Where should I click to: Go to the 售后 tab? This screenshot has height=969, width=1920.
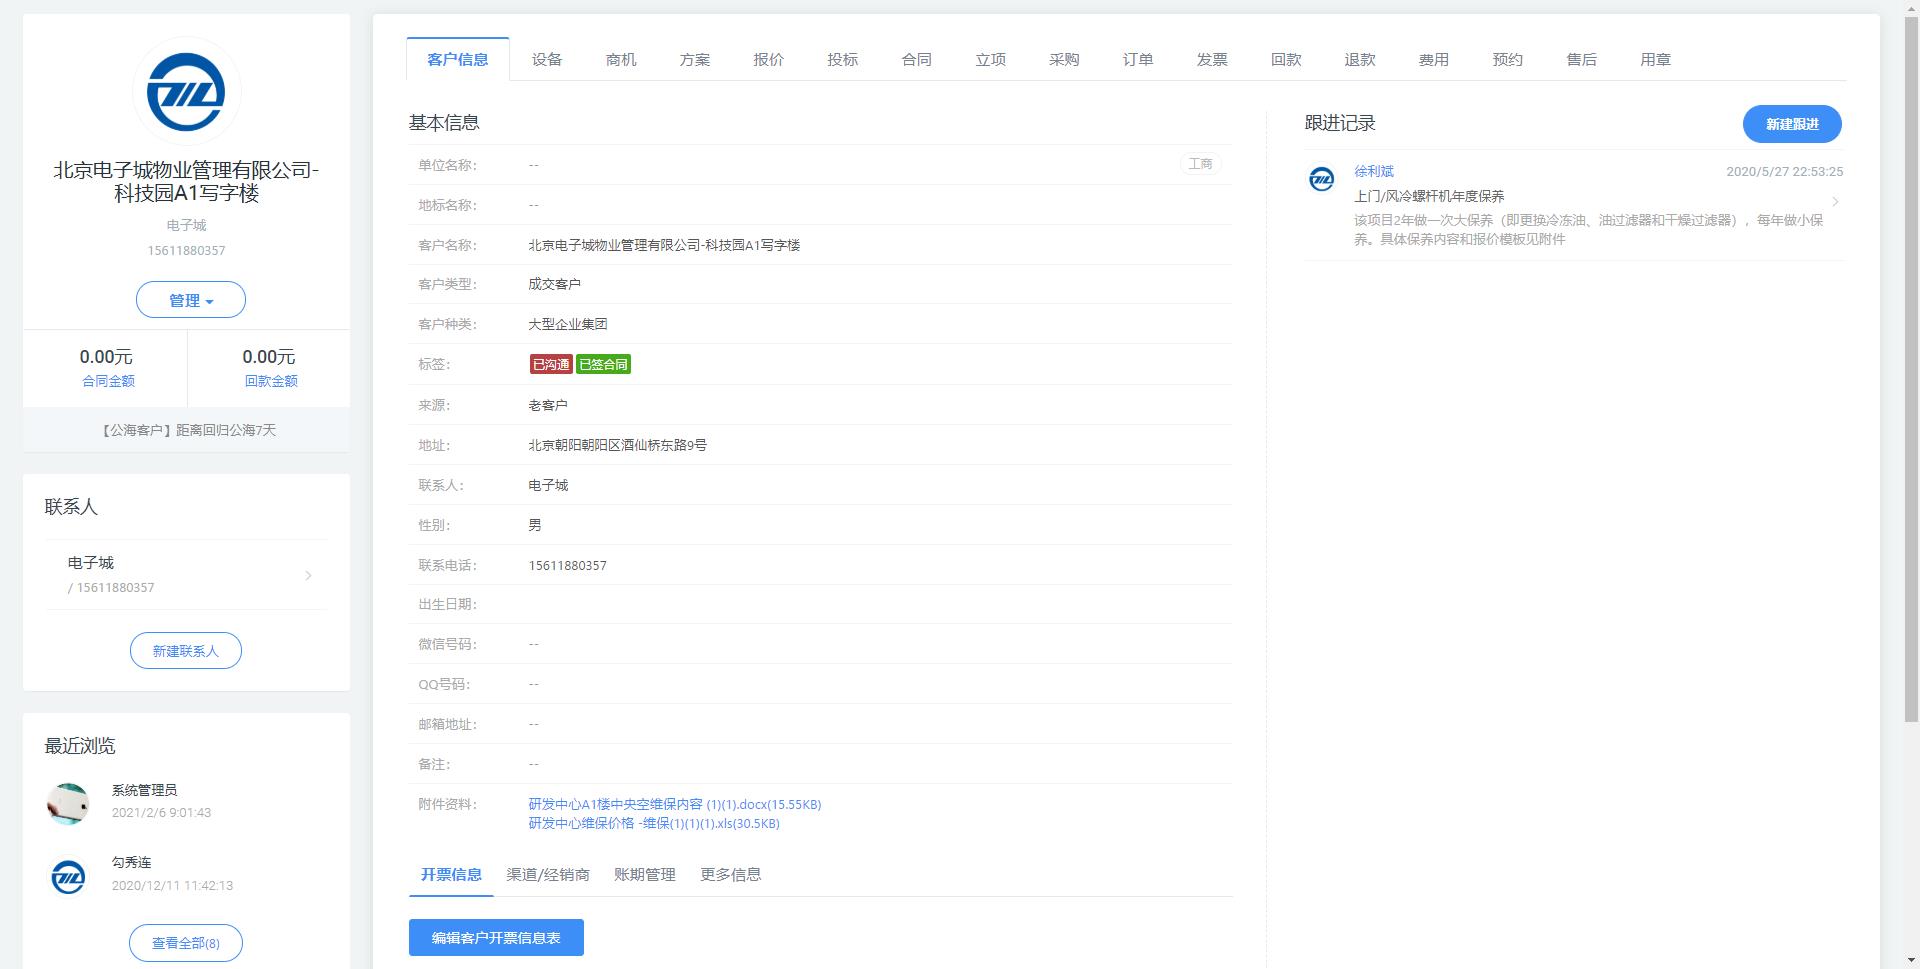1581,60
